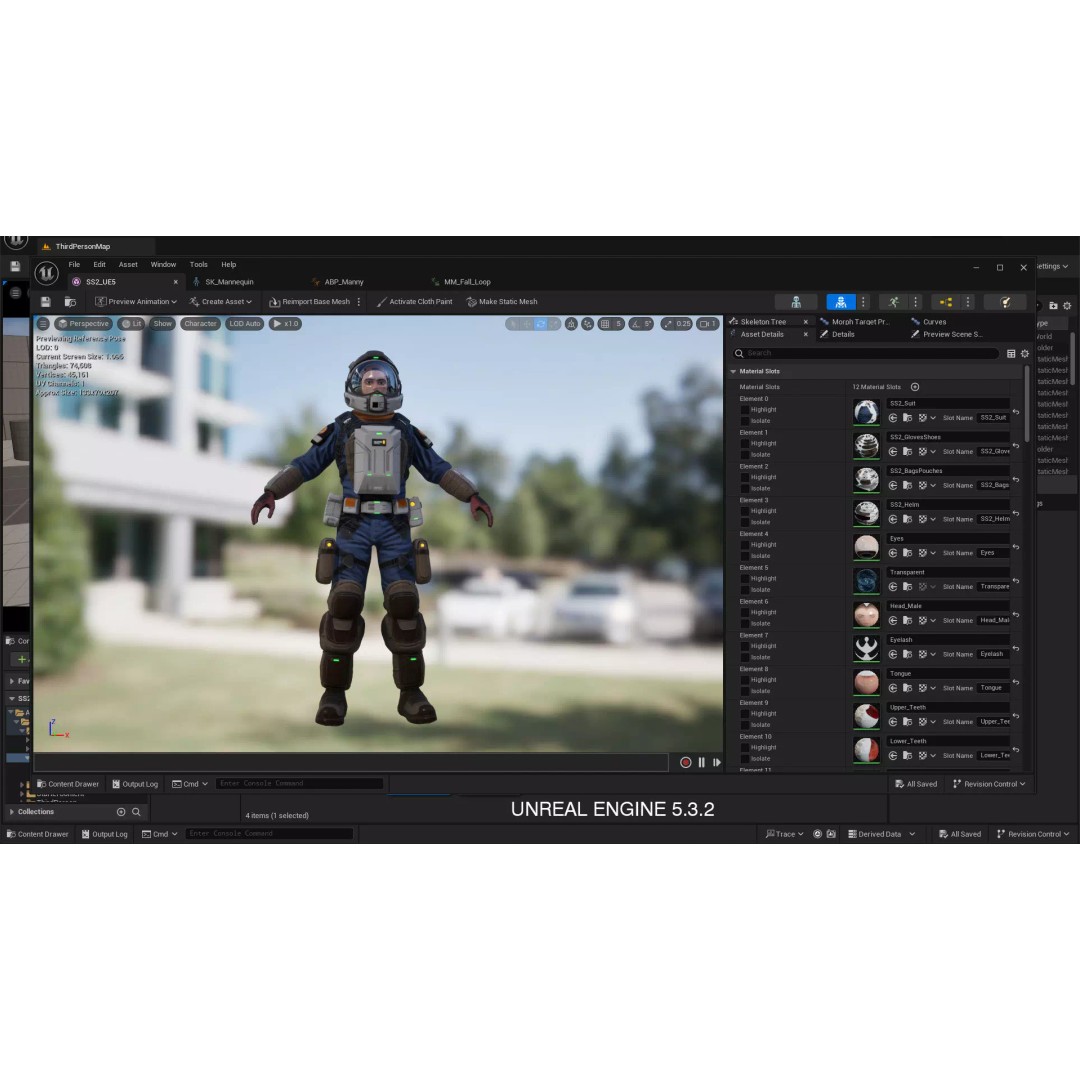1080x1080 pixels.
Task: Click Activate Cloth Paint button
Action: click(415, 302)
